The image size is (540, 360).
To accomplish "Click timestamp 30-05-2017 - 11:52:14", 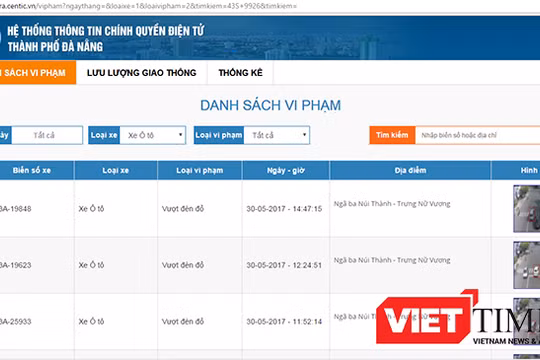I will (284, 322).
